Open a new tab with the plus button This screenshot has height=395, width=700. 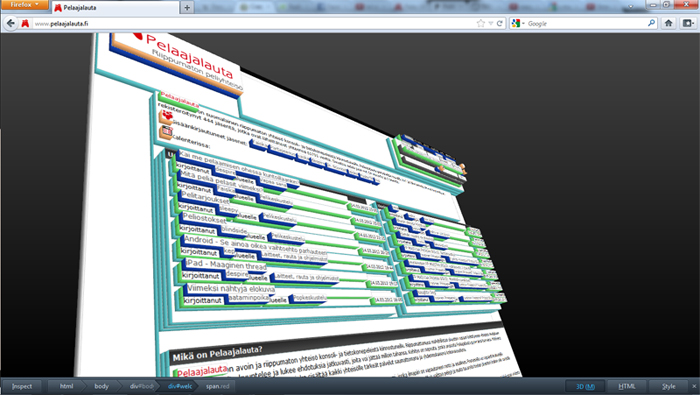tap(187, 8)
